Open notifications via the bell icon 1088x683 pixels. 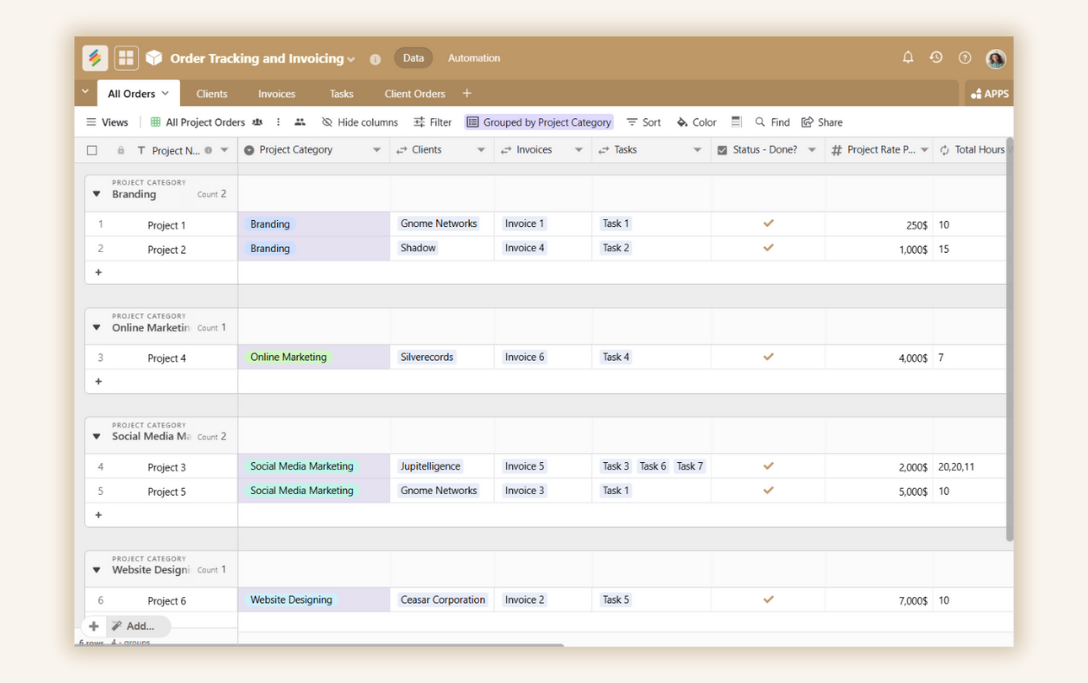pyautogui.click(x=908, y=58)
